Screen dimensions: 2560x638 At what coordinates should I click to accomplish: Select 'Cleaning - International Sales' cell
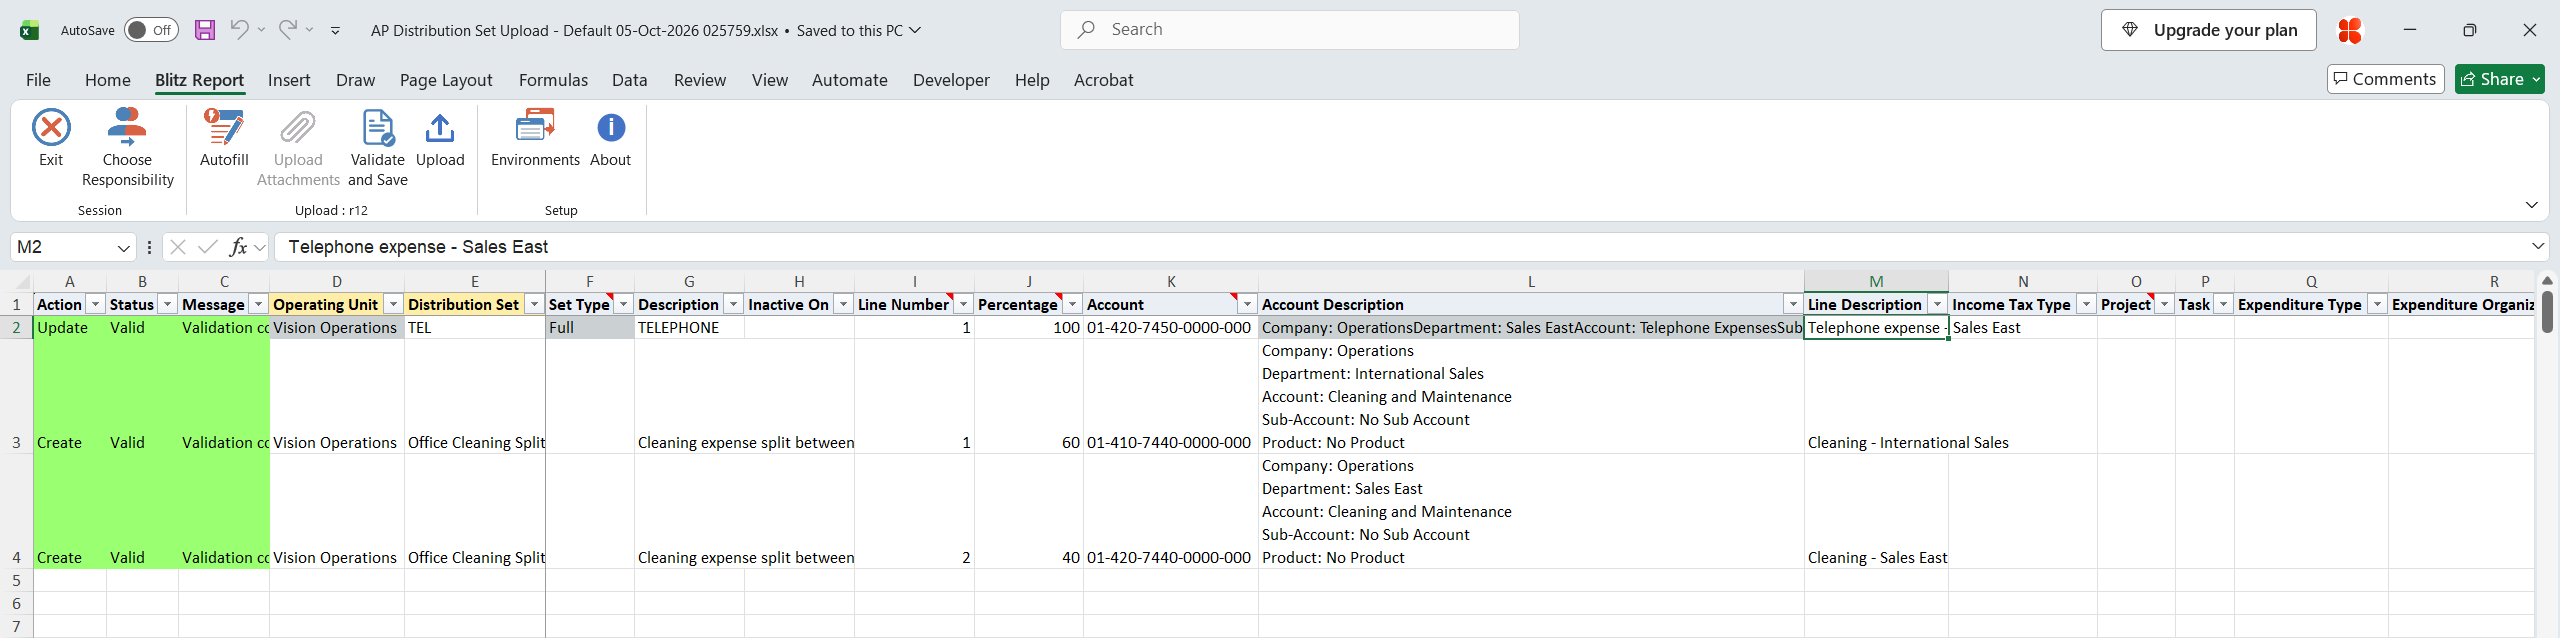click(x=1876, y=396)
